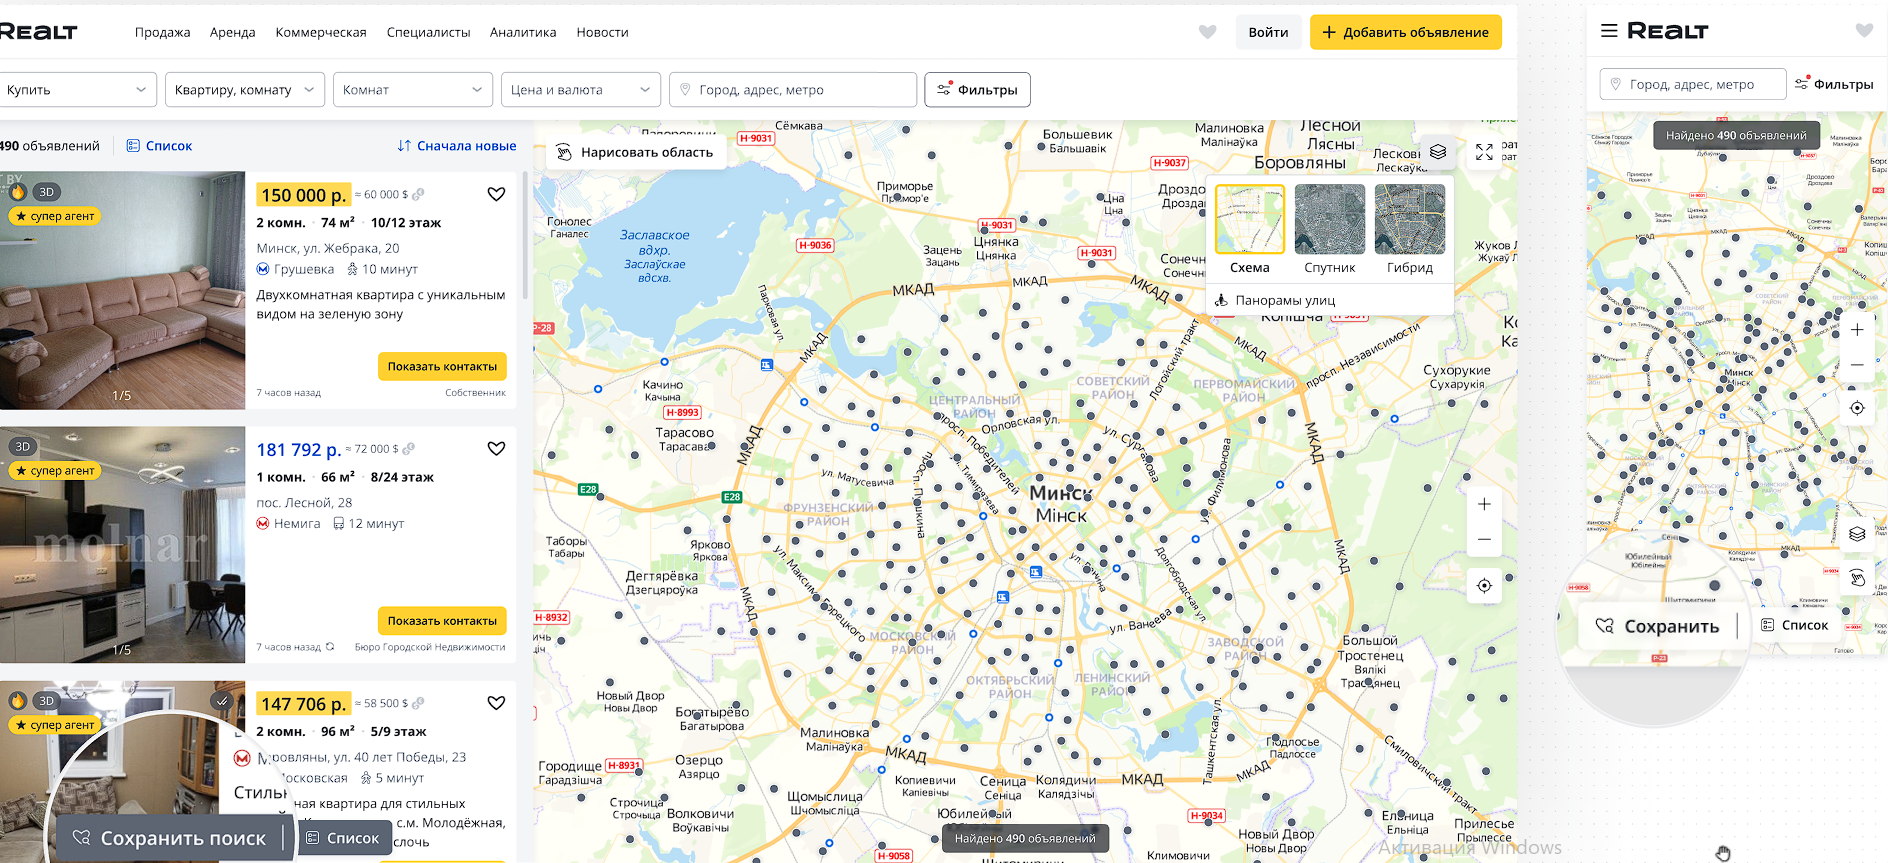Click Сохранить поиск at bottom left
Screen dimensions: 1888x863
point(170,838)
